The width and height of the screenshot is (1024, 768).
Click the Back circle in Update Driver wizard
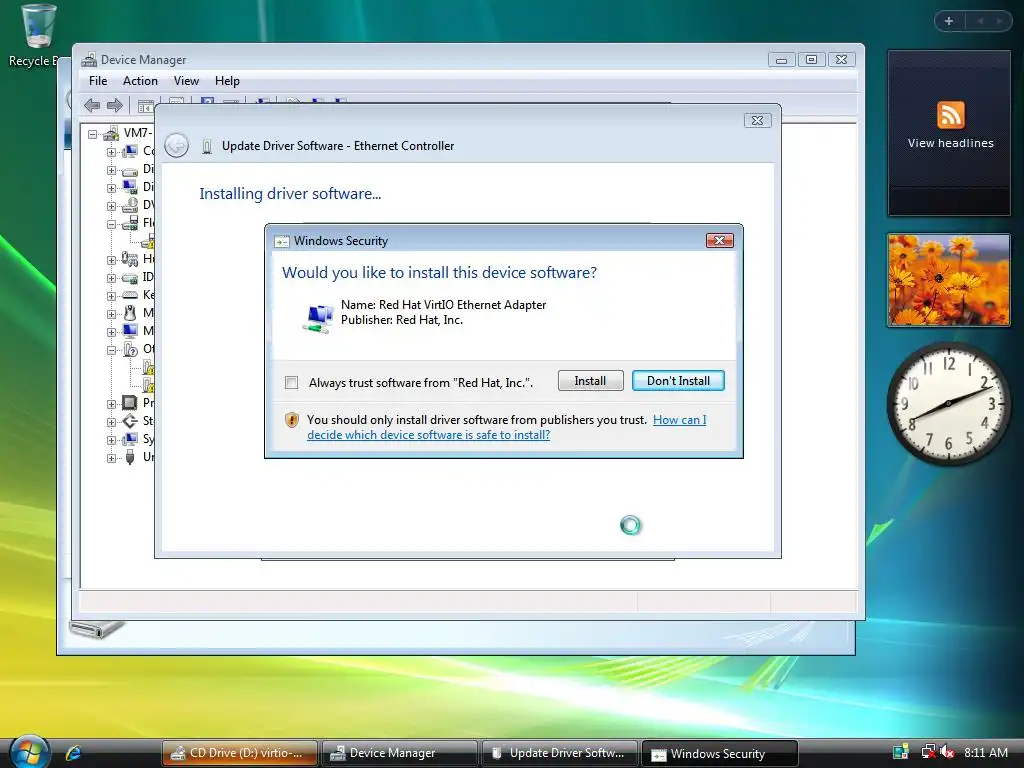pyautogui.click(x=176, y=146)
